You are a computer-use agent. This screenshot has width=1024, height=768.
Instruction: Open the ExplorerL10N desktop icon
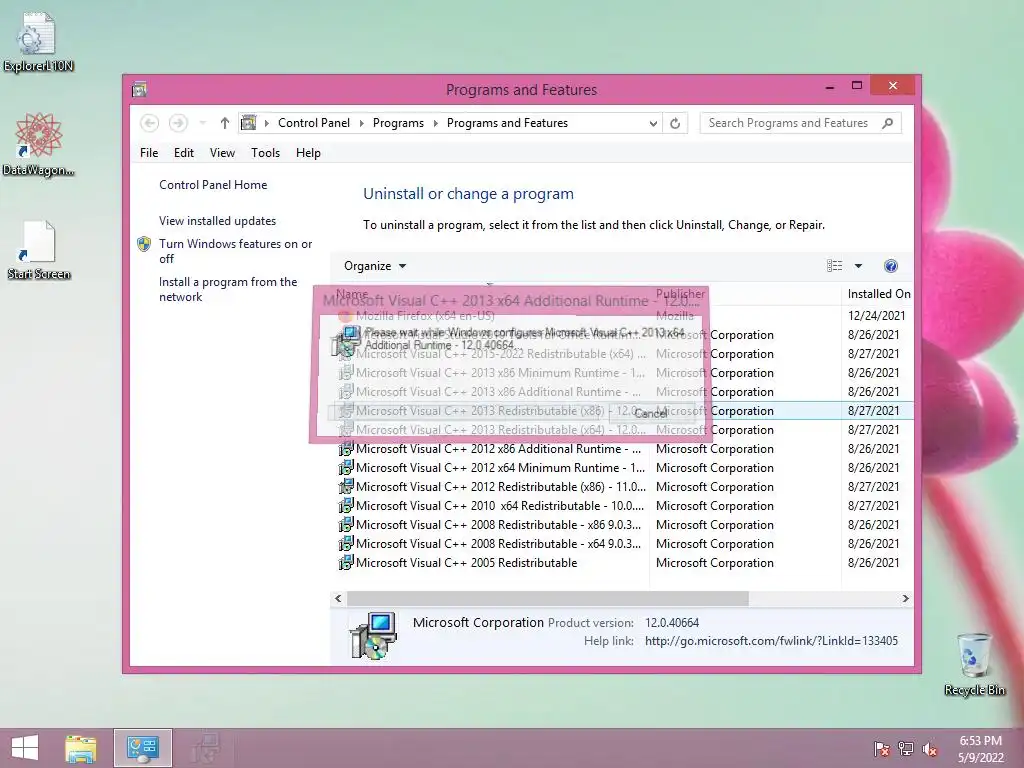coord(38,41)
